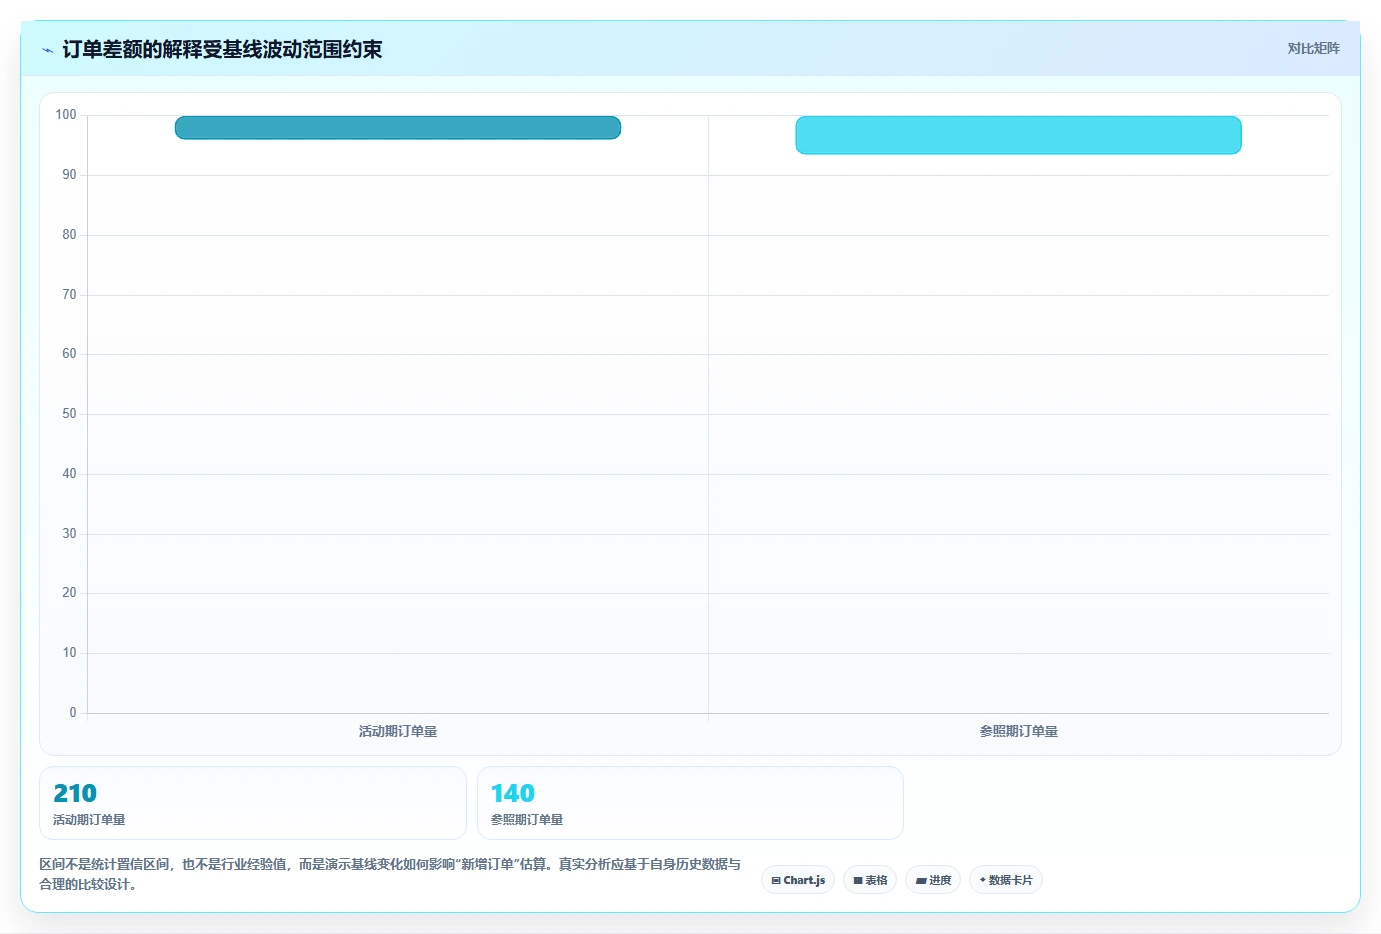Click y-axis tick label 0
This screenshot has width=1381, height=934.
[72, 712]
